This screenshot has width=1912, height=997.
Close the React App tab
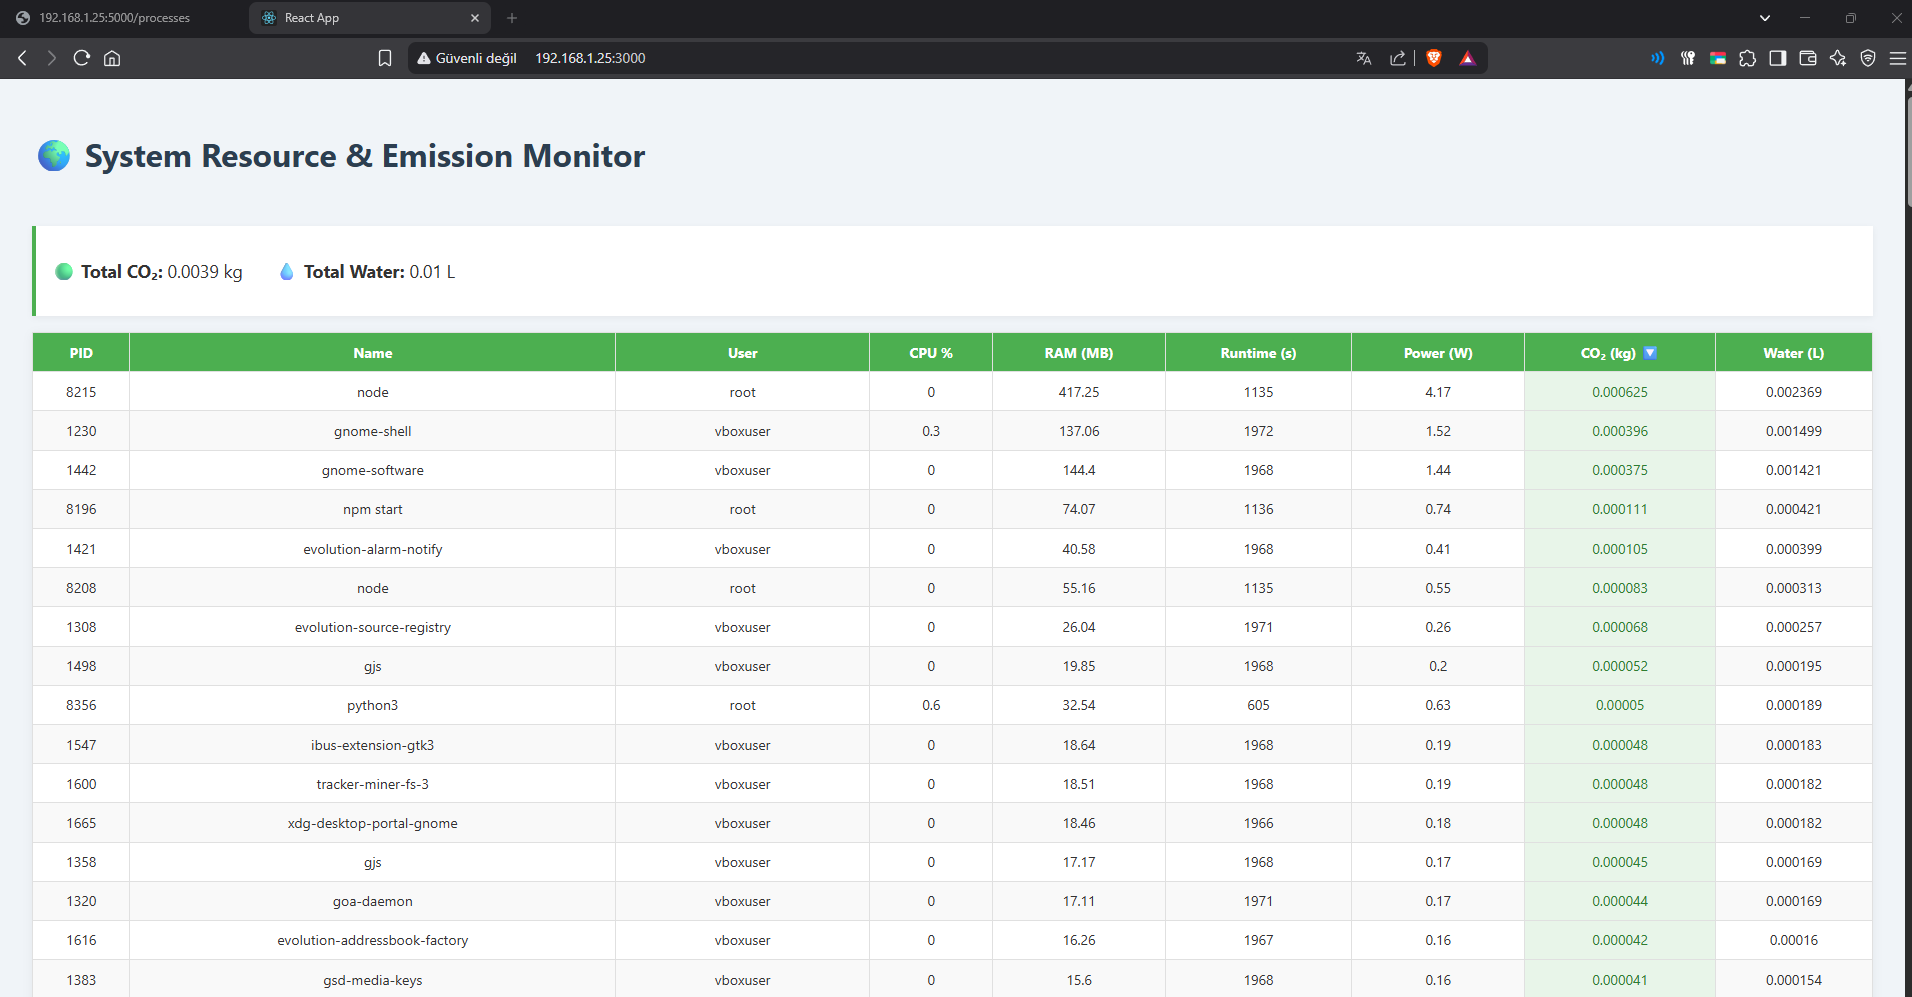[x=475, y=18]
